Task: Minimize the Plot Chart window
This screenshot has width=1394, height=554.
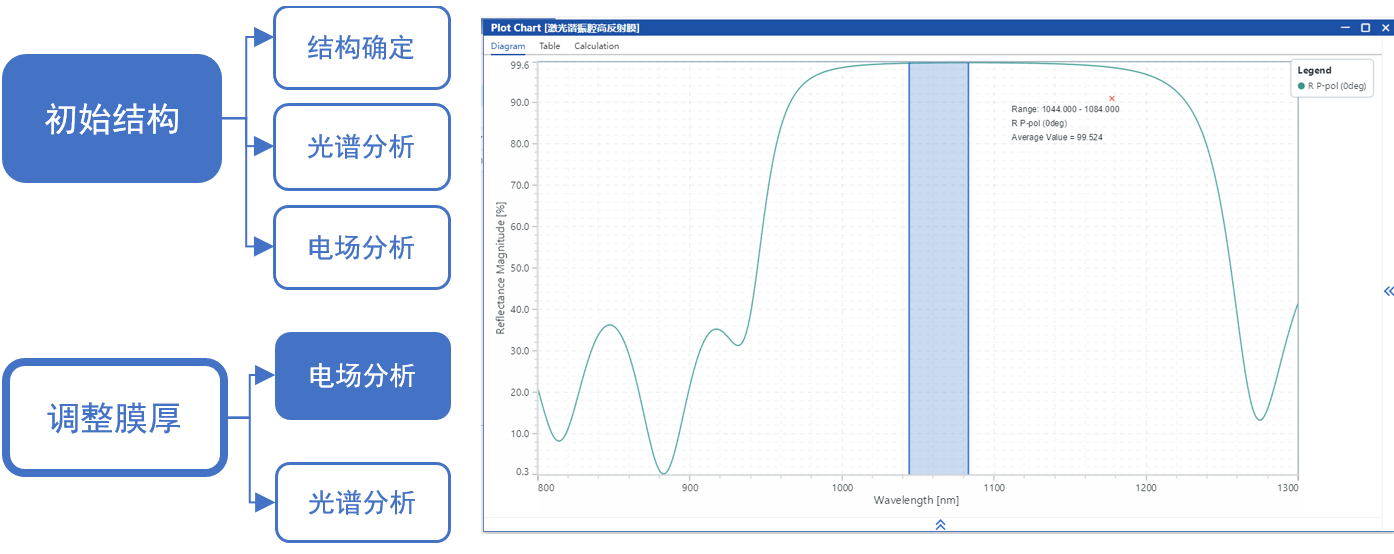Action: (1346, 28)
